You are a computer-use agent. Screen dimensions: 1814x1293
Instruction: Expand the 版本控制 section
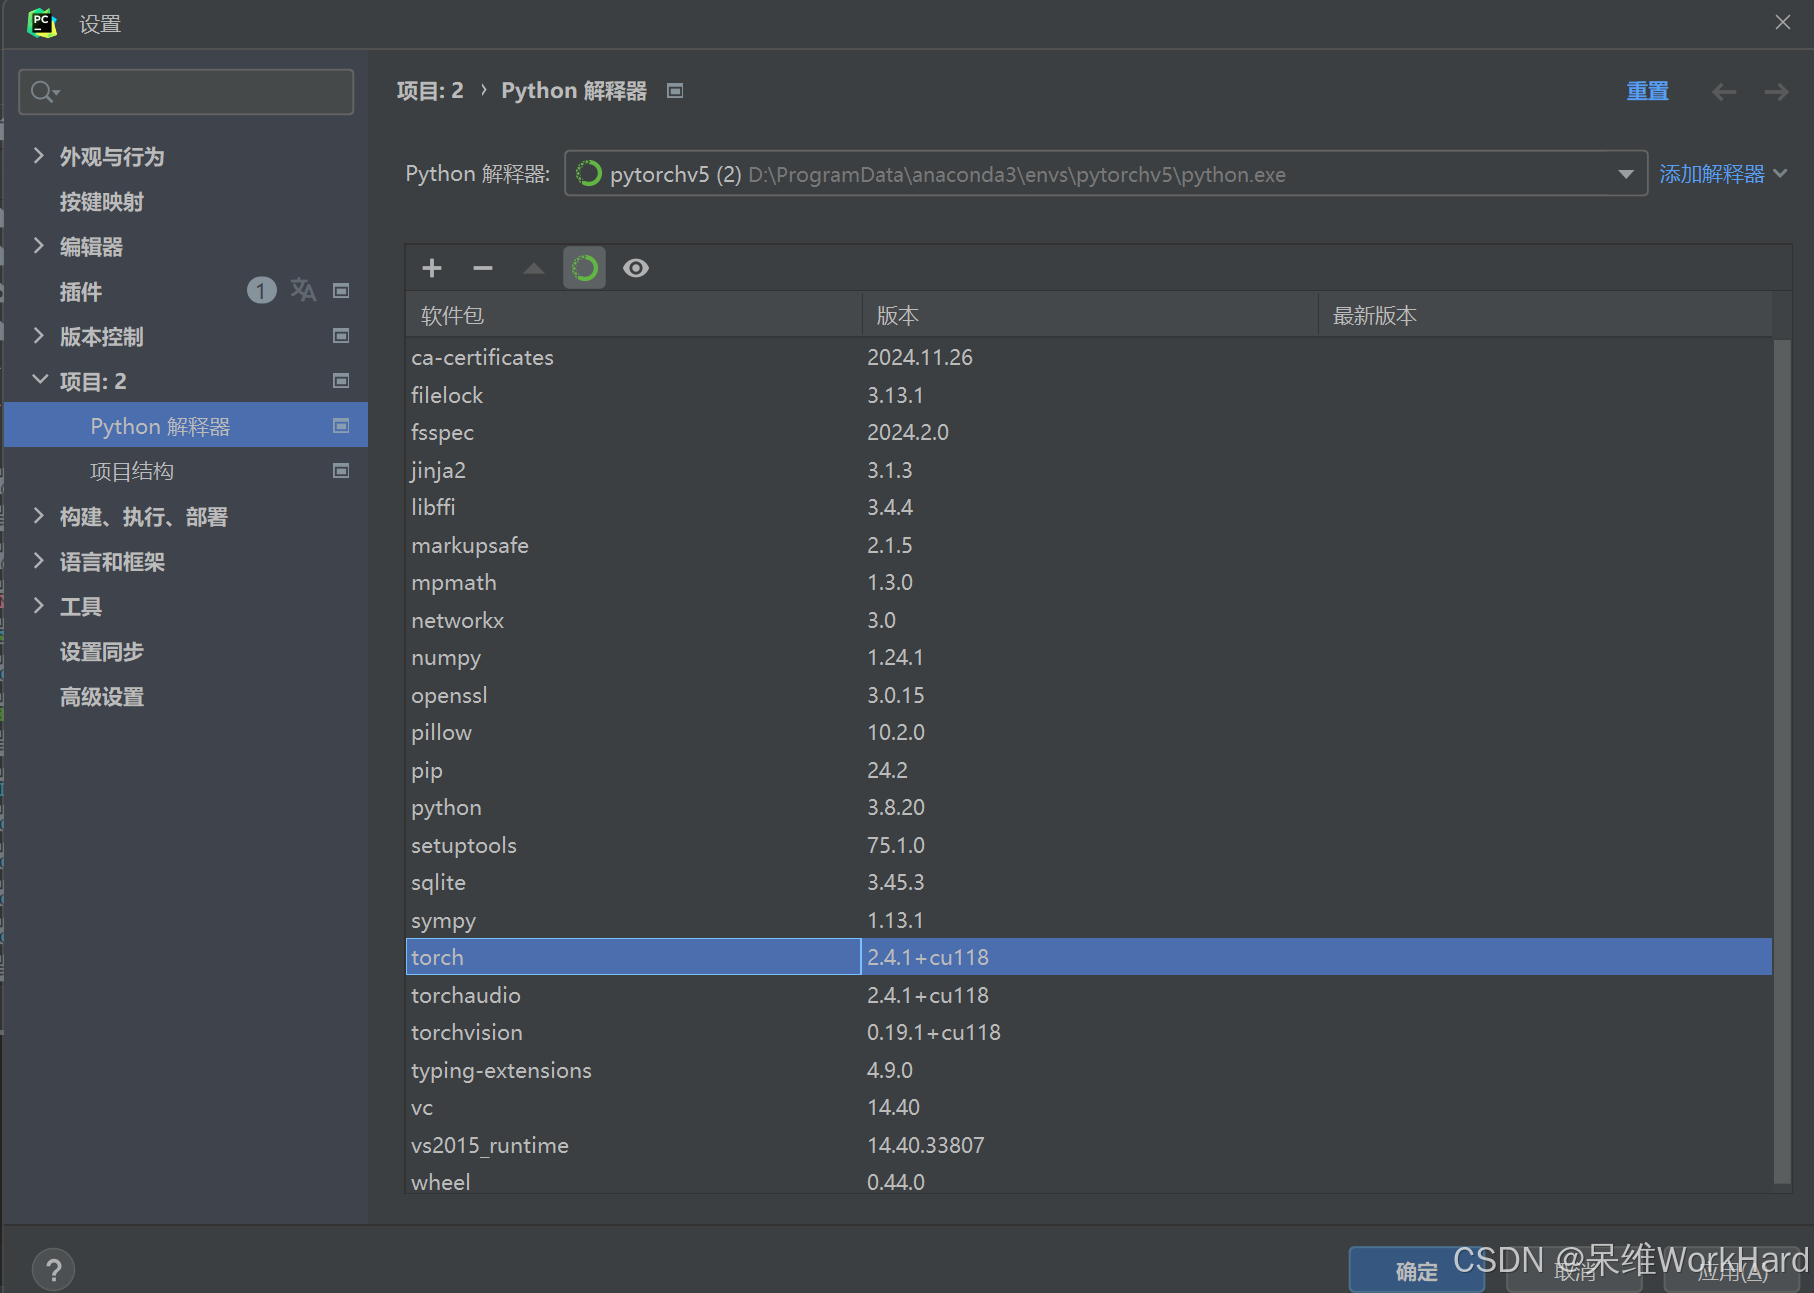[x=39, y=335]
